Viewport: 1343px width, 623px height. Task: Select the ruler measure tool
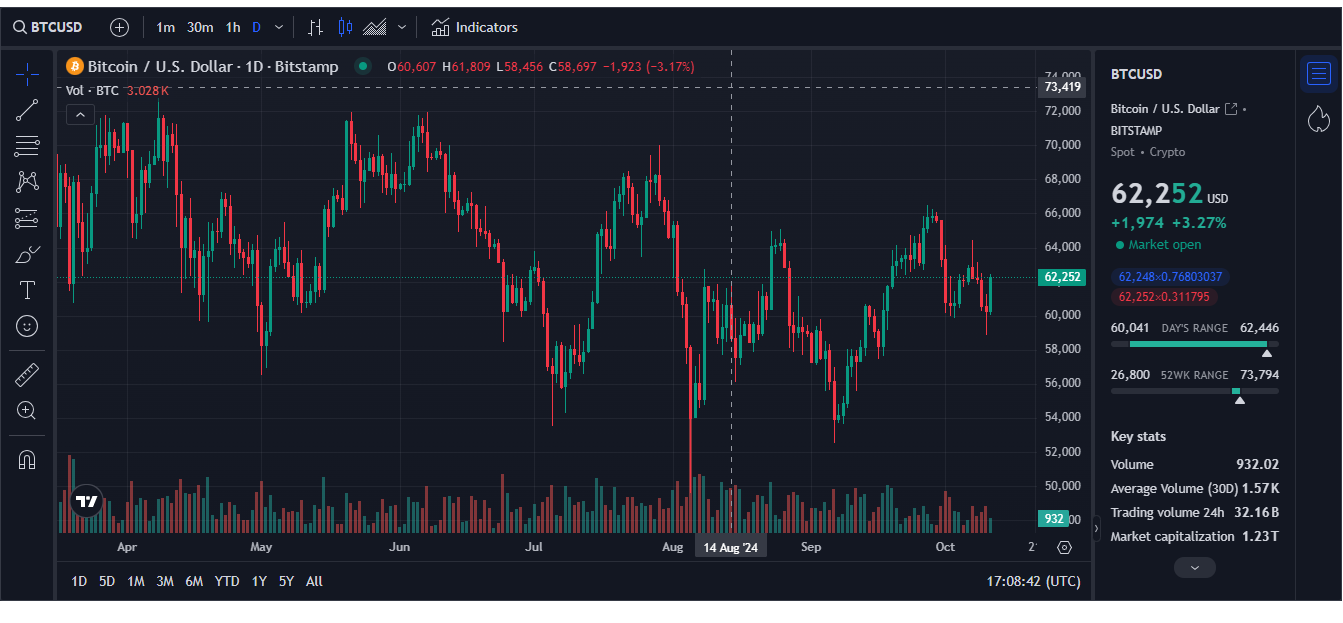pos(27,375)
